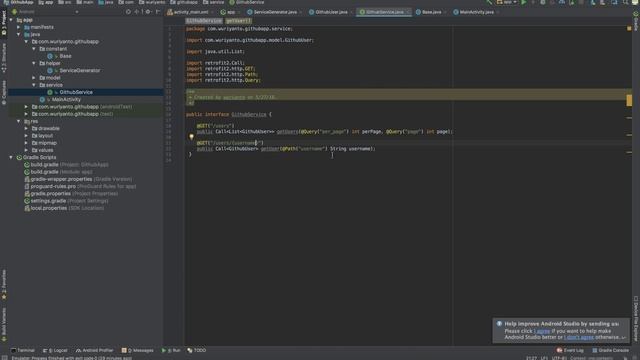The image size is (640, 360).
Task: Click the getUser() breadcrumb in the editor
Action: 238,21
